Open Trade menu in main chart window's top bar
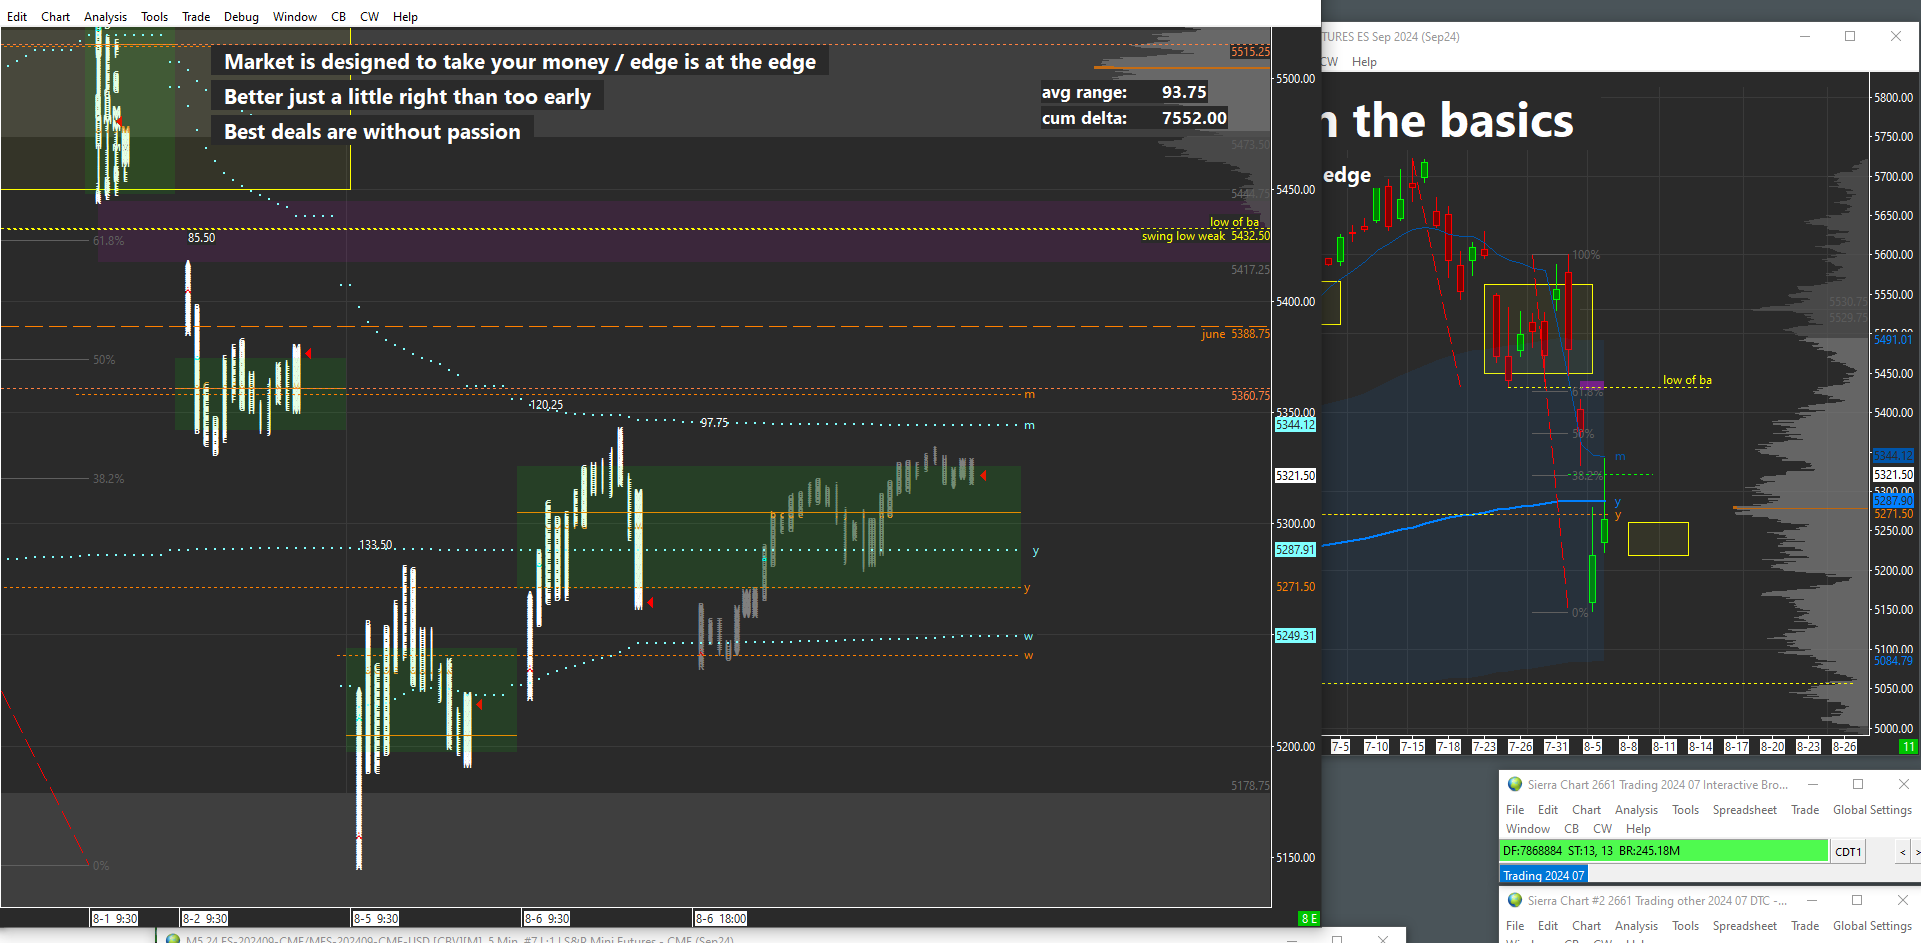Viewport: 1921px width, 943px height. (x=196, y=17)
